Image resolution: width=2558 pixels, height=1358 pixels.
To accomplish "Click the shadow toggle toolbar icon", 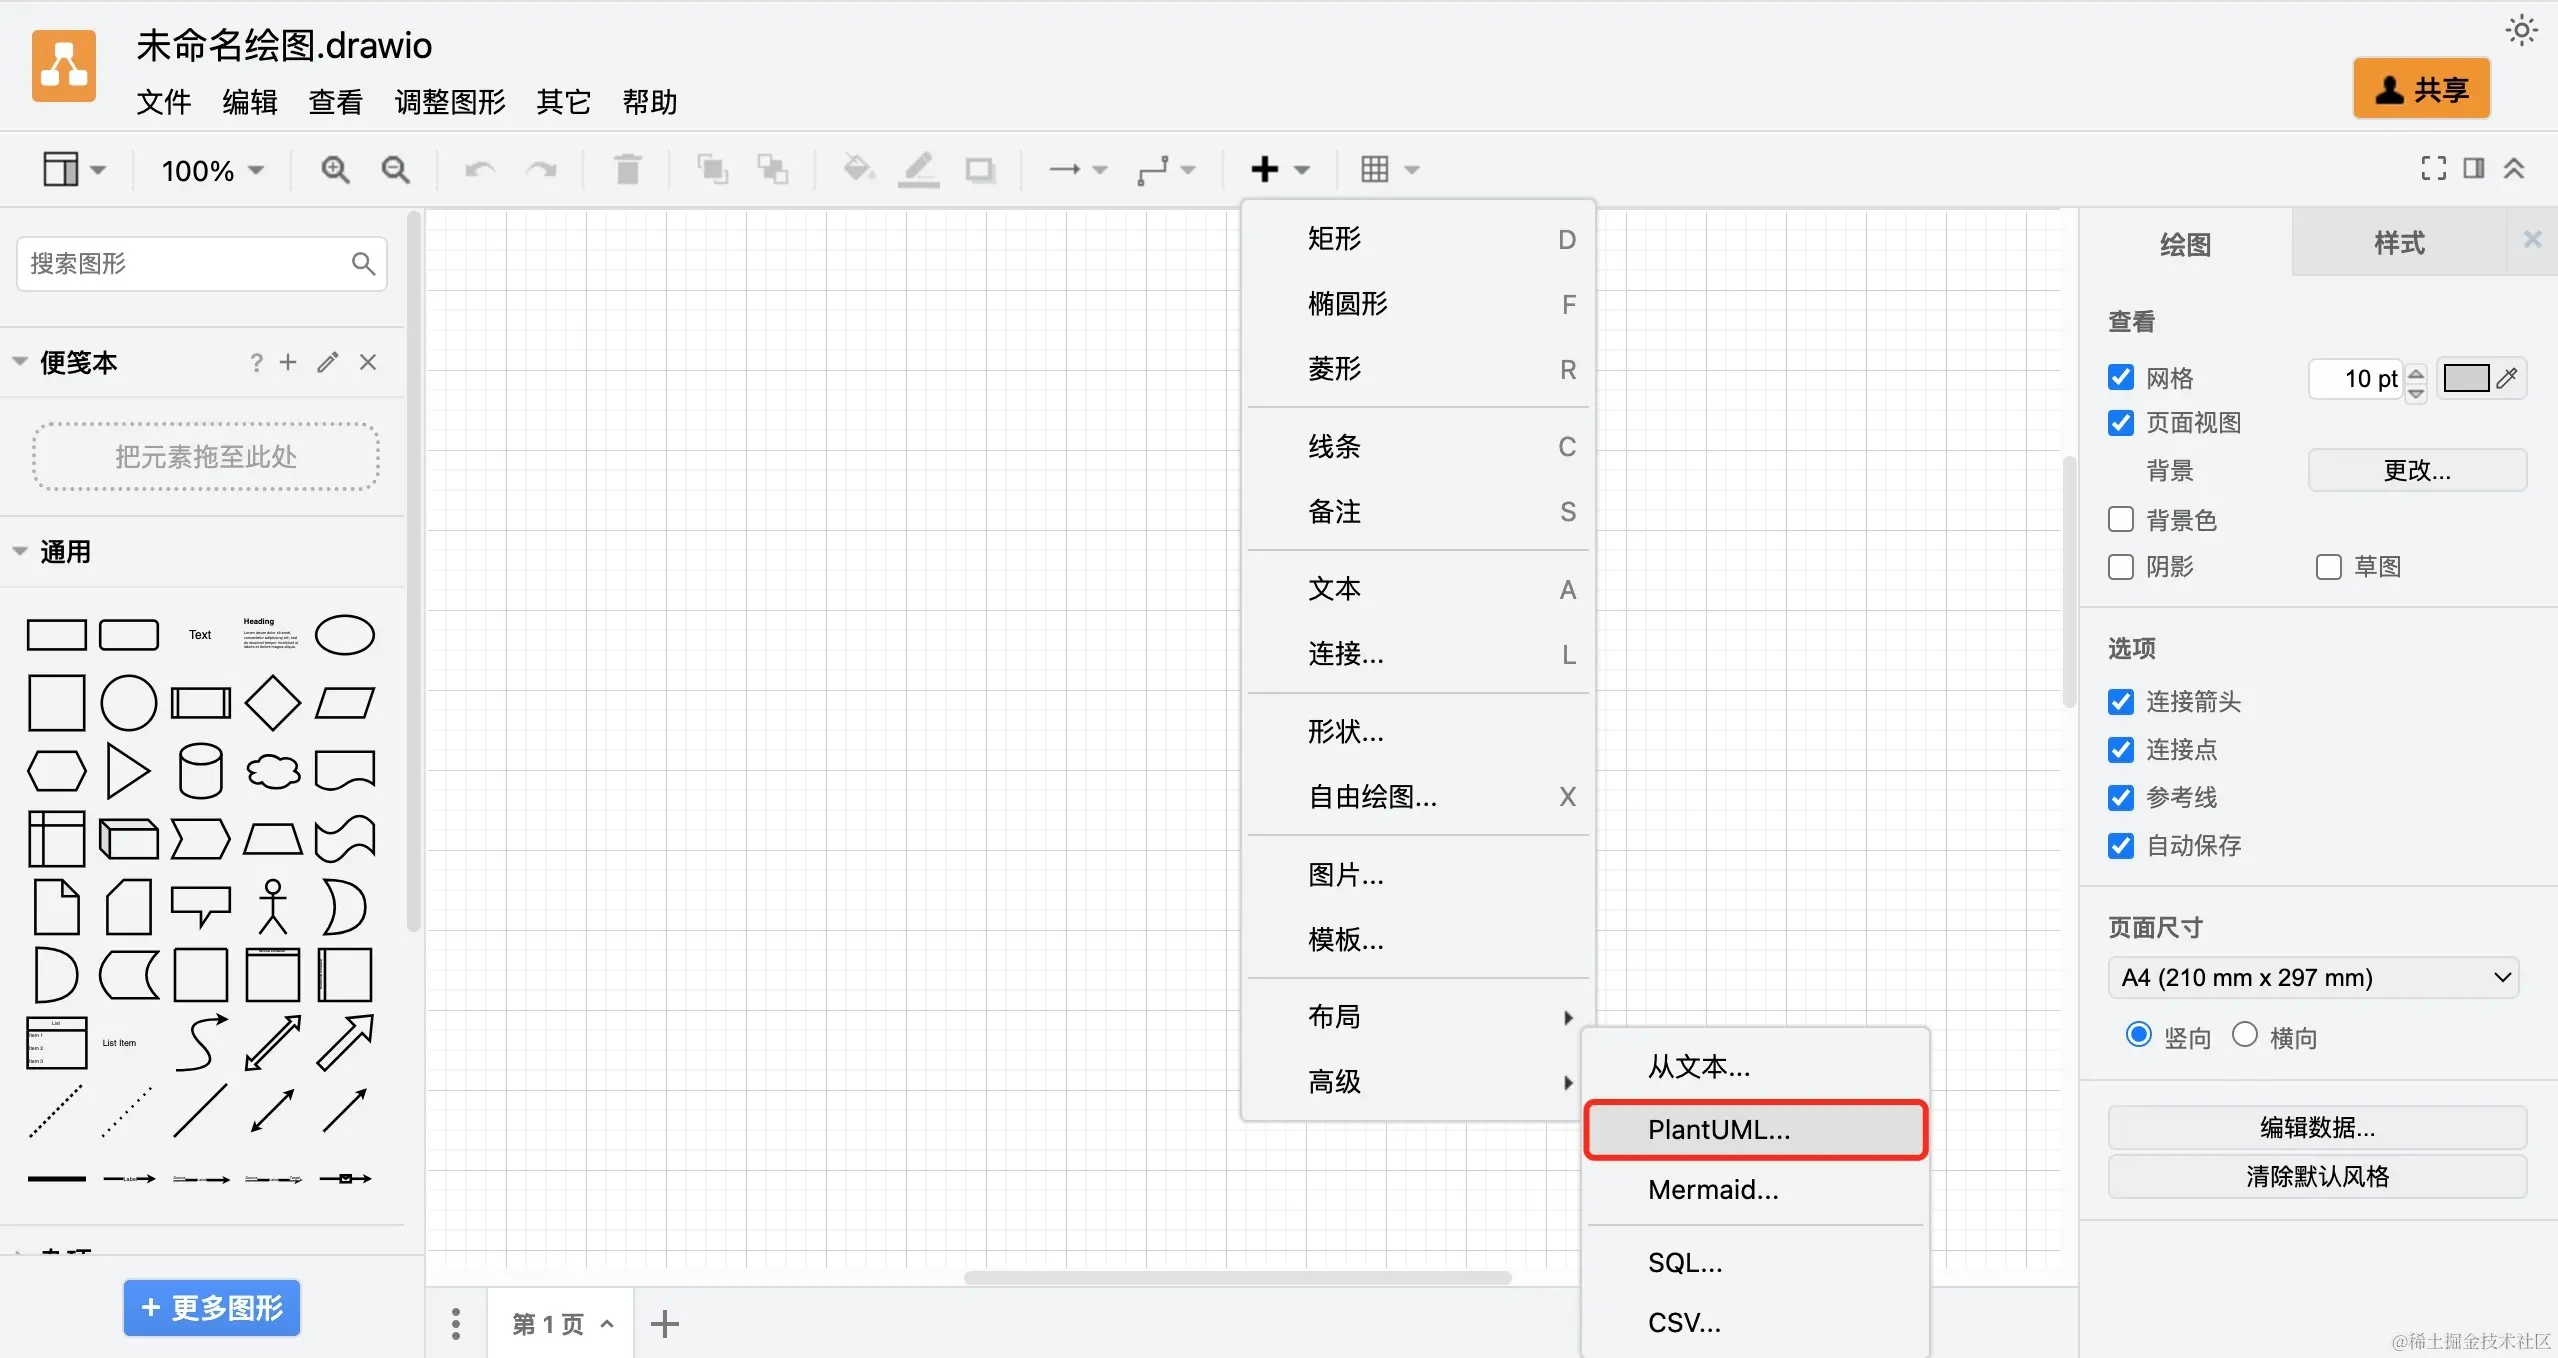I will click(980, 170).
